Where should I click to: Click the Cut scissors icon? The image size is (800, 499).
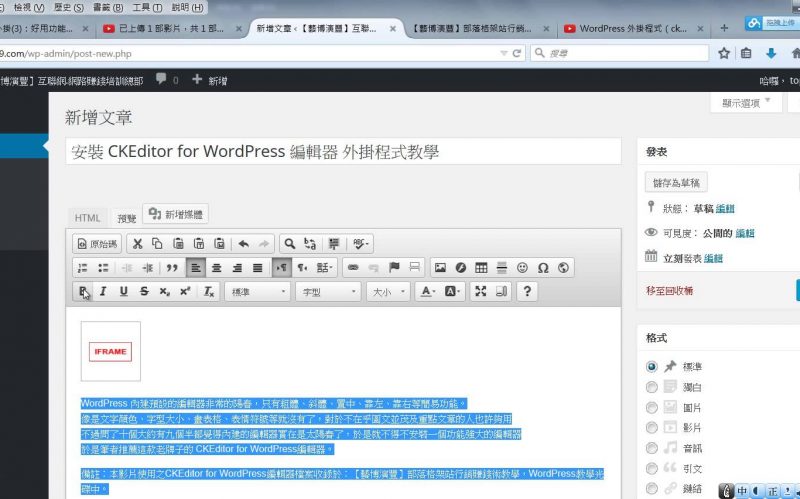pos(138,243)
